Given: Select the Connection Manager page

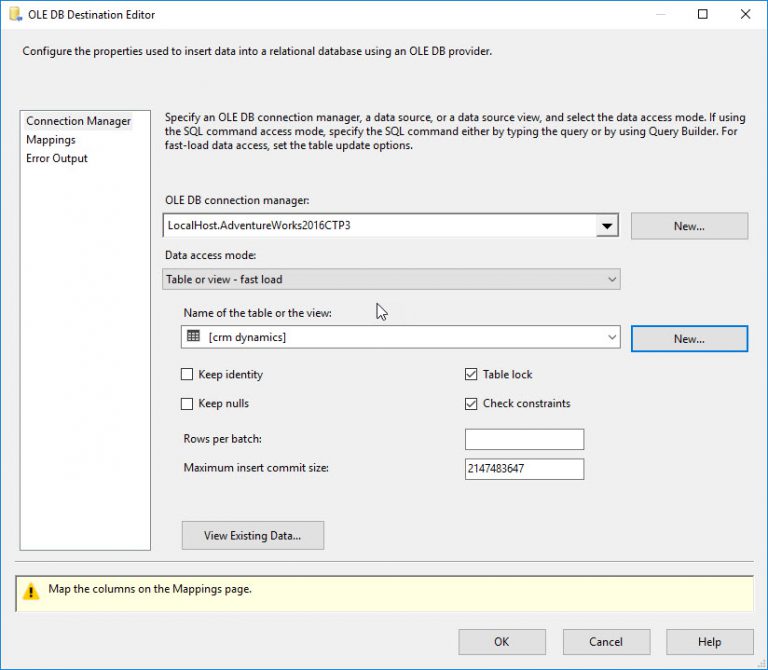Looking at the screenshot, I should click(78, 121).
